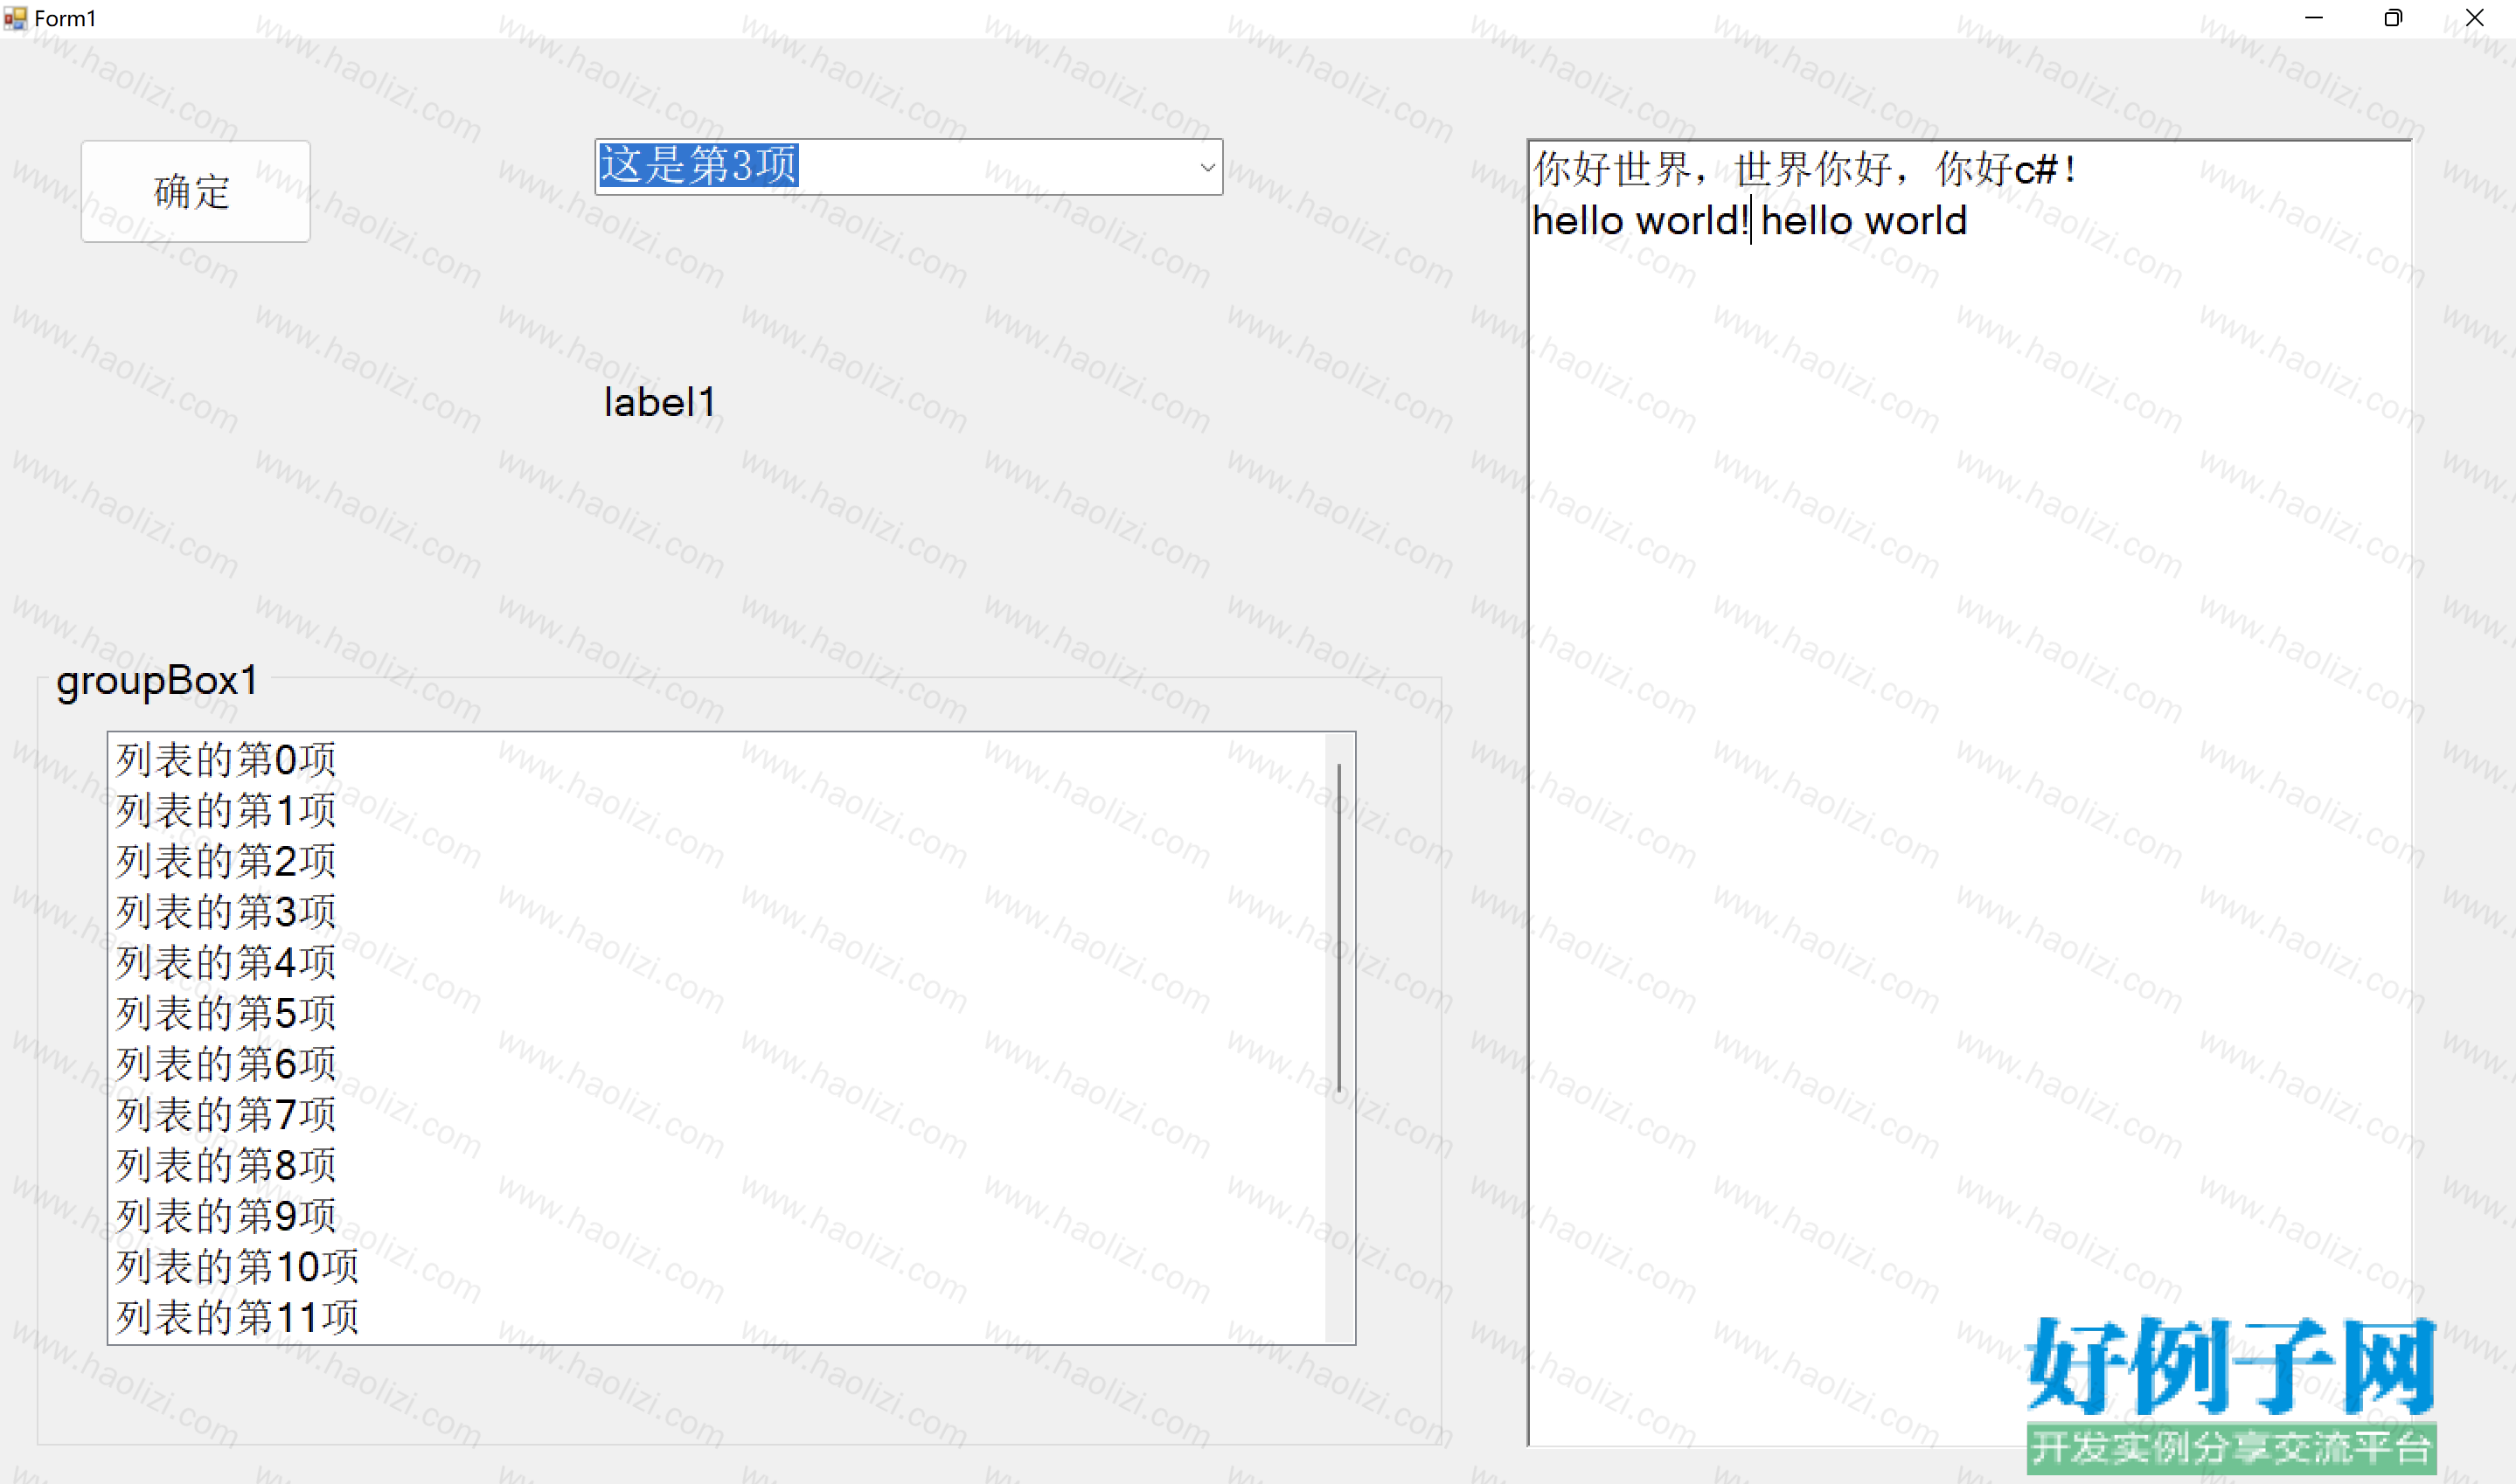
Task: Open the combo box dropdown arrow
Action: [x=1207, y=167]
